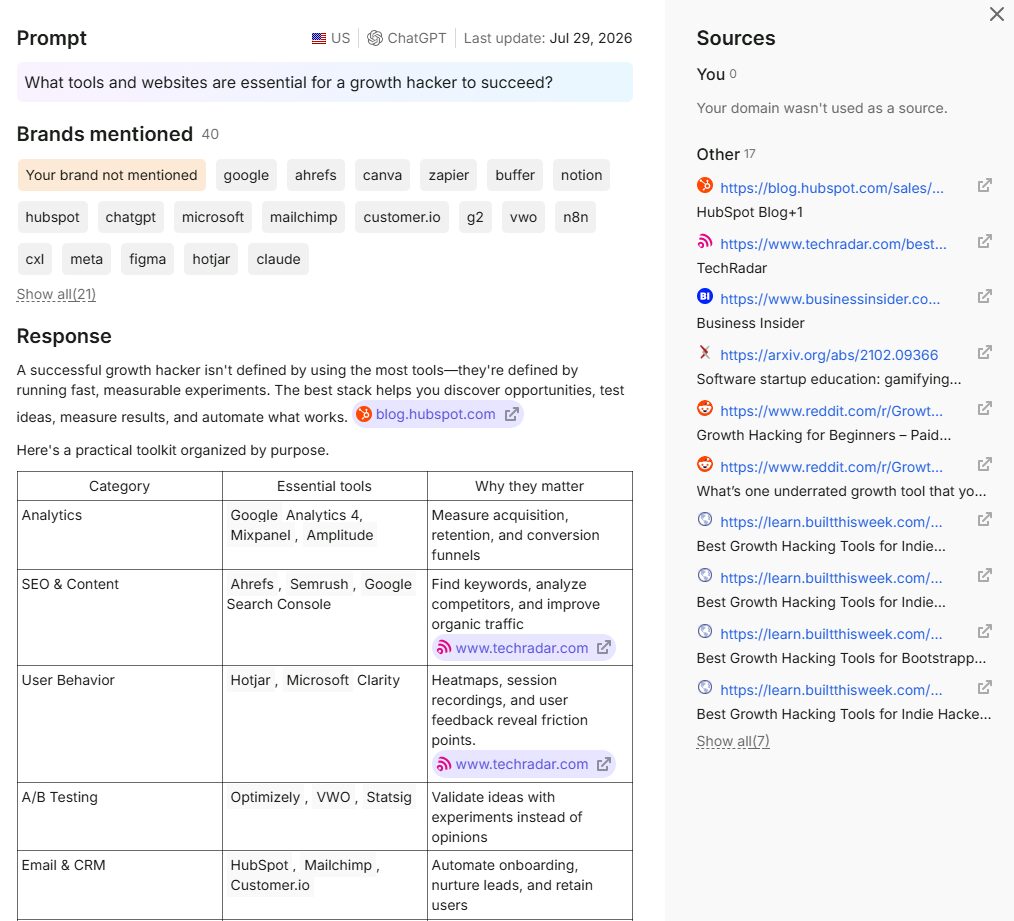
Task: Open external link icon for arxiv.org source
Action: [x=984, y=352]
